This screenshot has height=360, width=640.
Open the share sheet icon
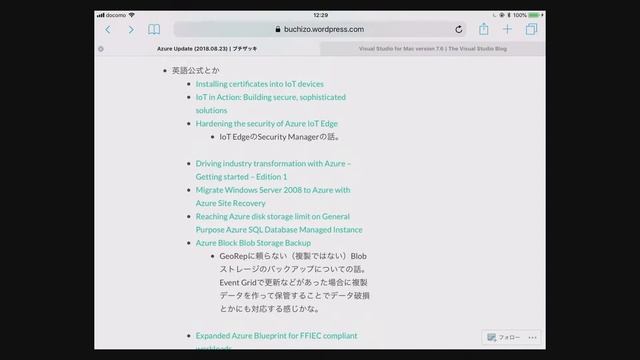tap(484, 29)
